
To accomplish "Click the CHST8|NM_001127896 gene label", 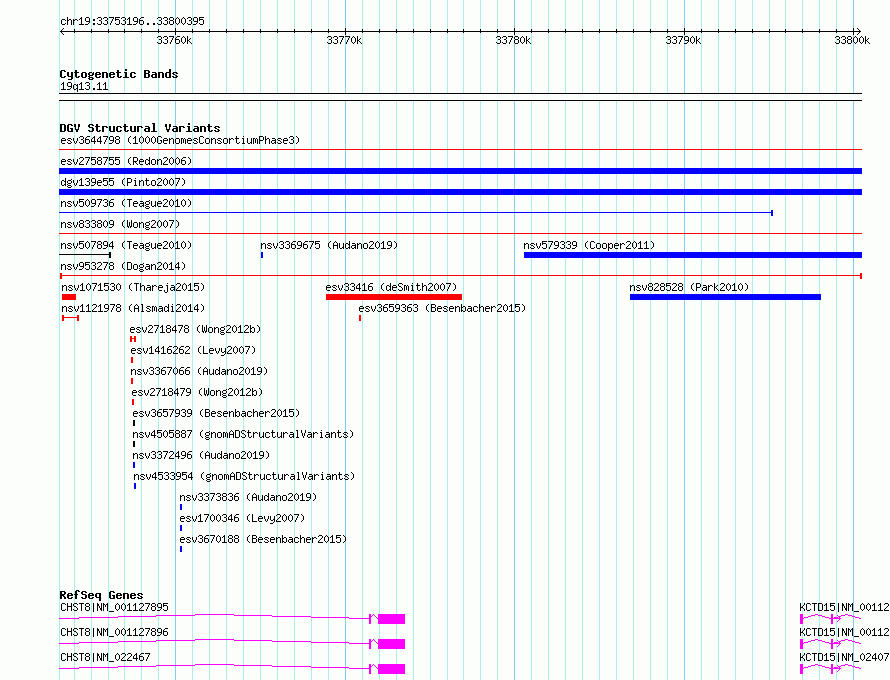I will pos(114,632).
